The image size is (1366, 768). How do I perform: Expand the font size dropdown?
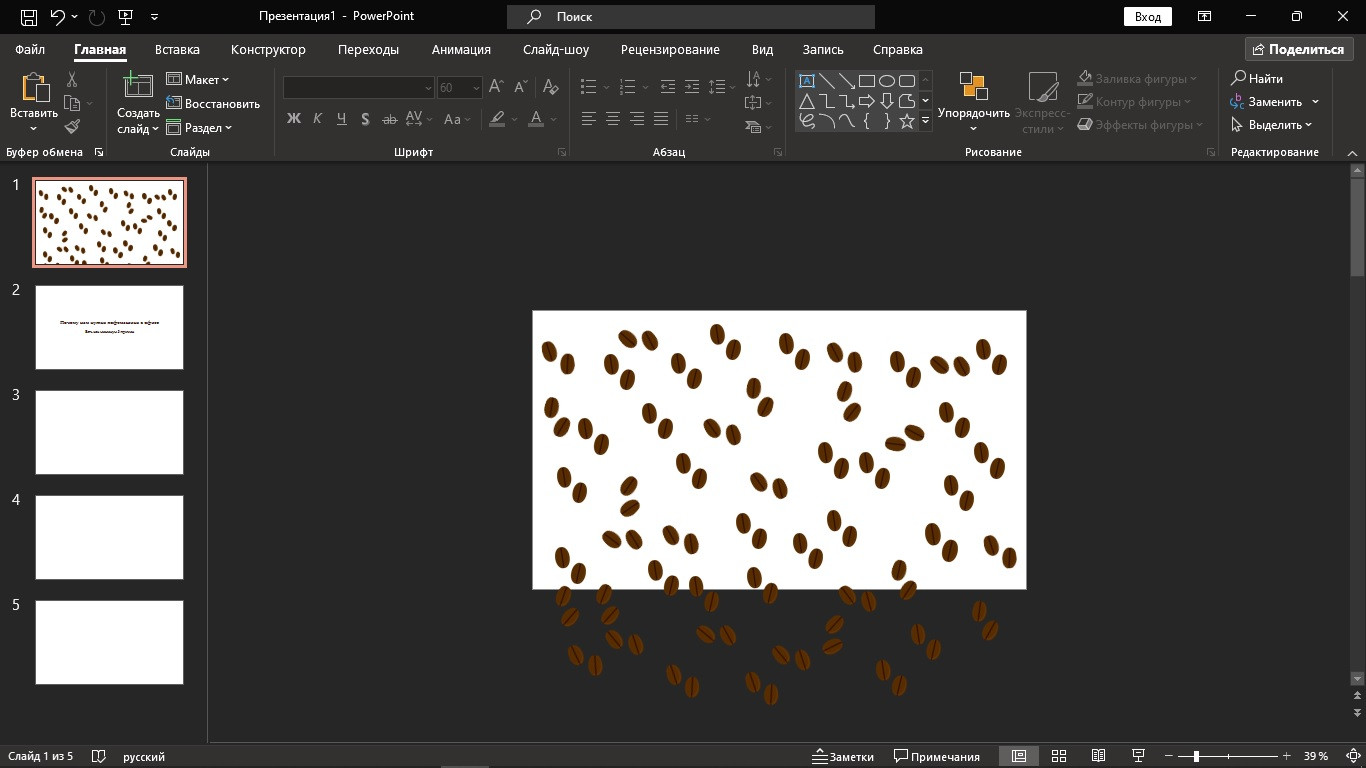pos(475,88)
